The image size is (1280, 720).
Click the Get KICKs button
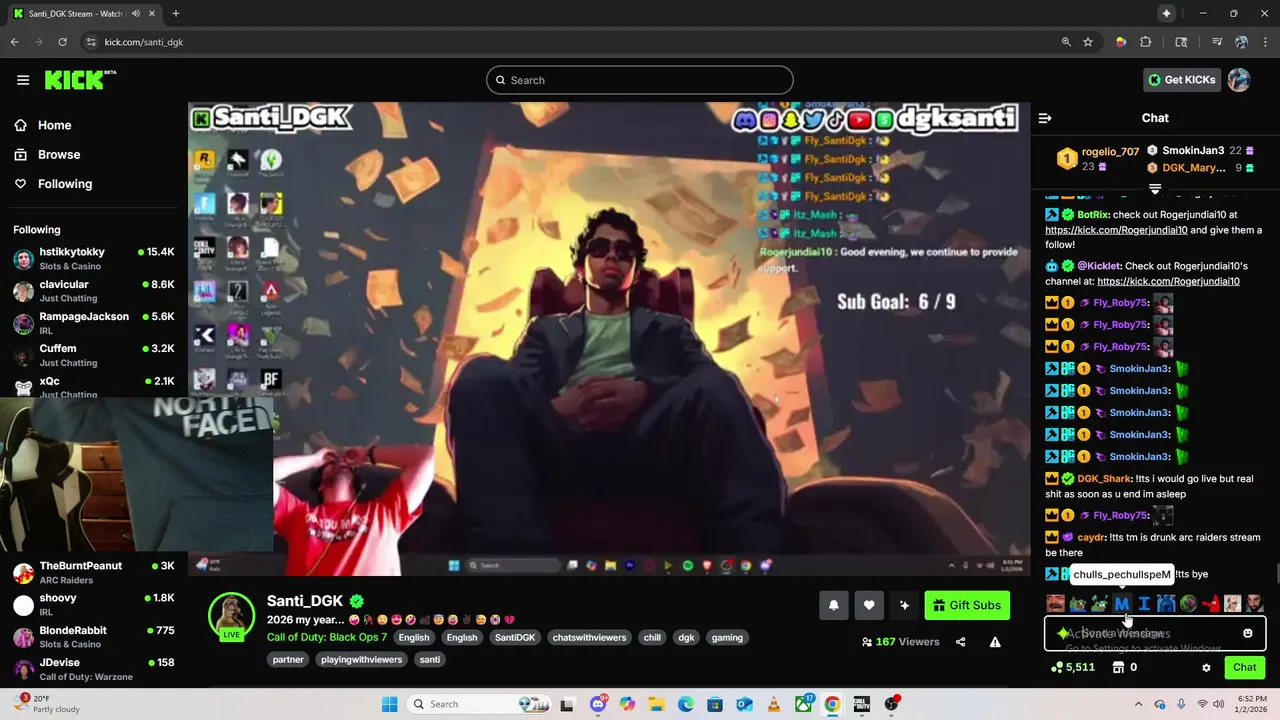coord(1181,80)
